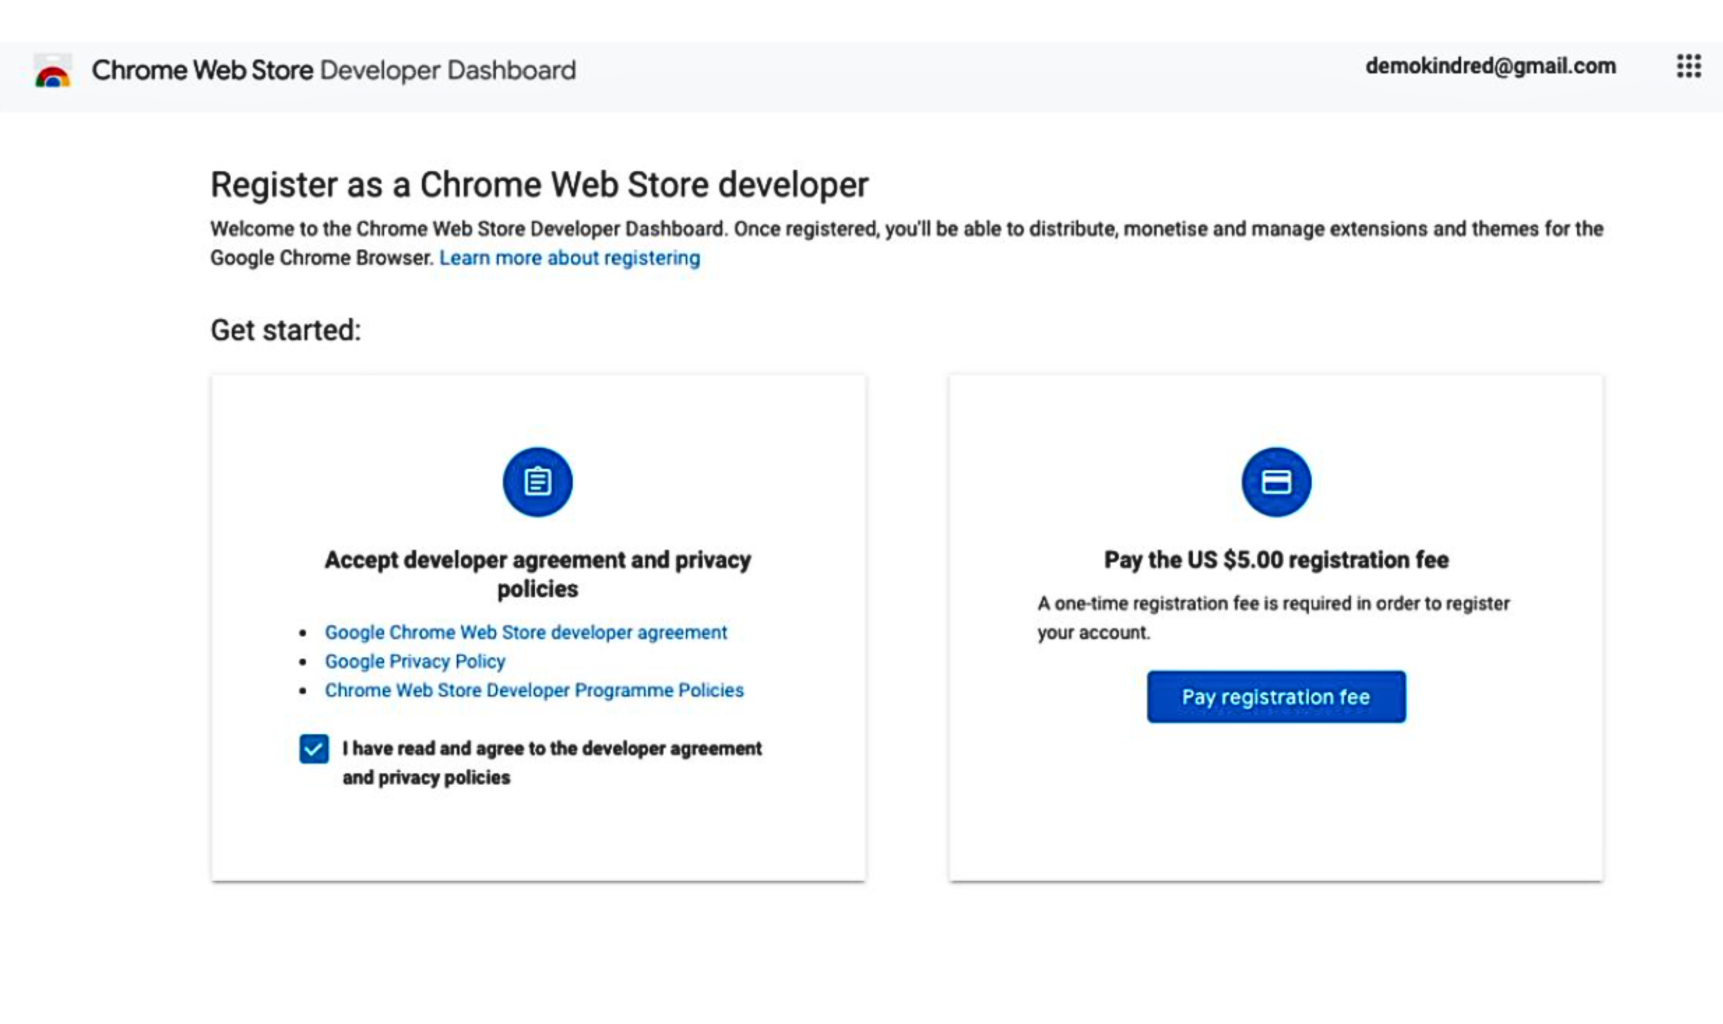This screenshot has height=1024, width=1723.
Task: Click the one-time registration fee description text
Action: tap(1273, 618)
